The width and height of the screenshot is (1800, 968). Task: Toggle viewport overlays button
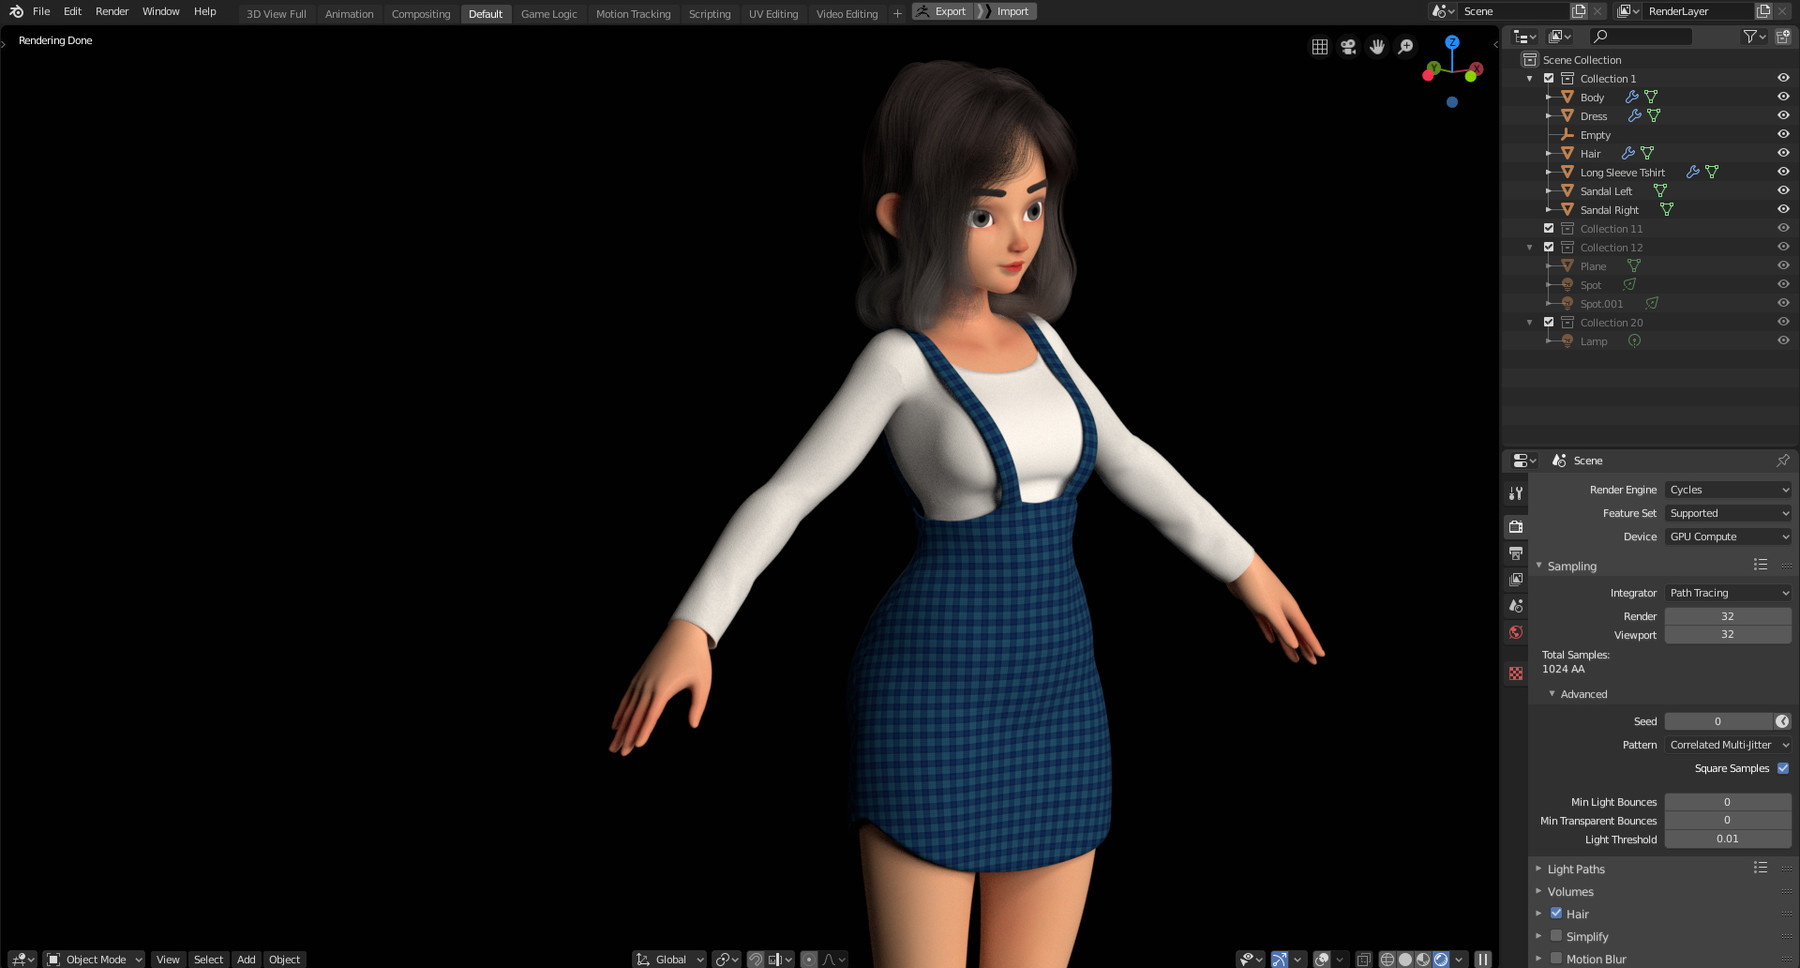tap(1322, 959)
